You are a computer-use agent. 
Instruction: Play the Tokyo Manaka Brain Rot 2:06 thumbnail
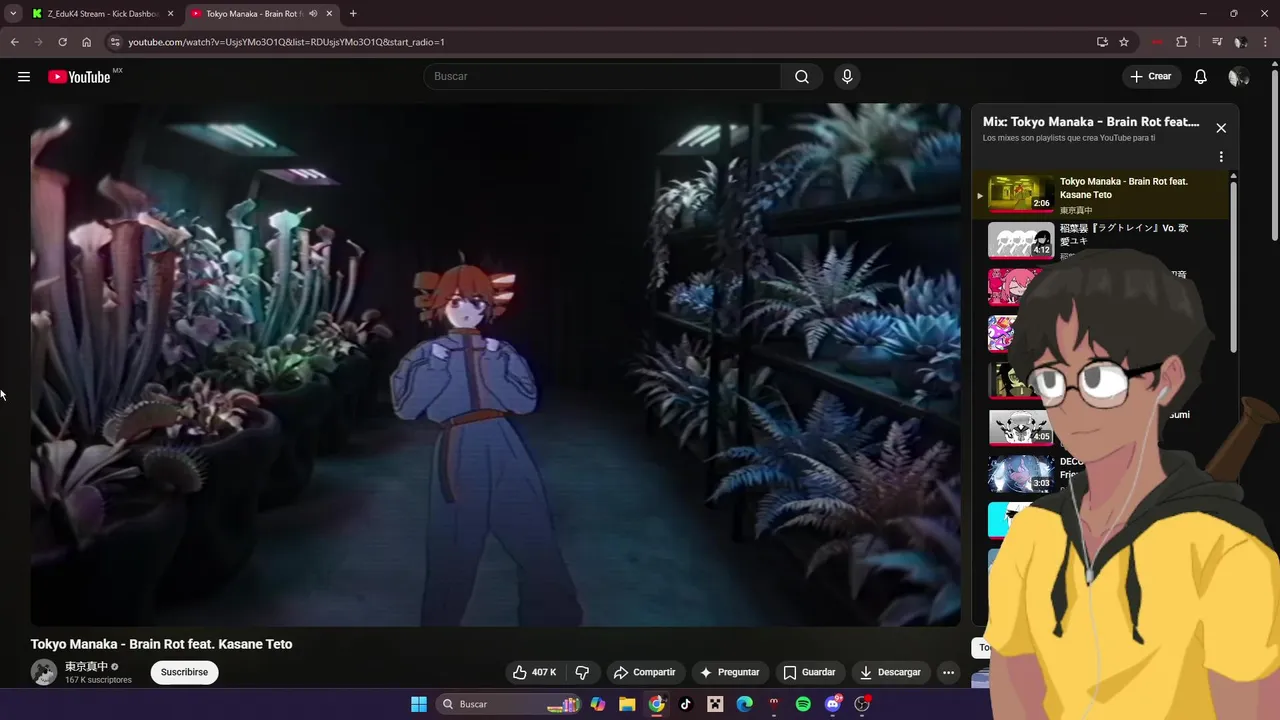[1021, 194]
